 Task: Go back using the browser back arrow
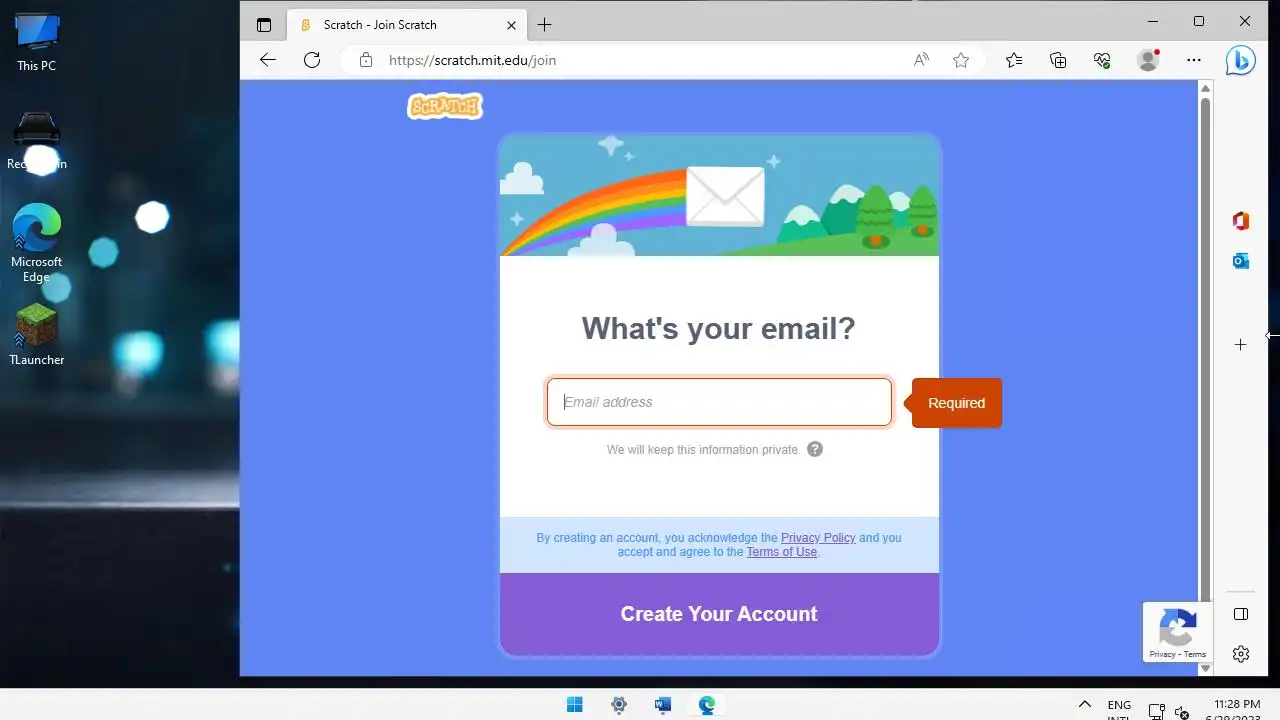point(268,60)
